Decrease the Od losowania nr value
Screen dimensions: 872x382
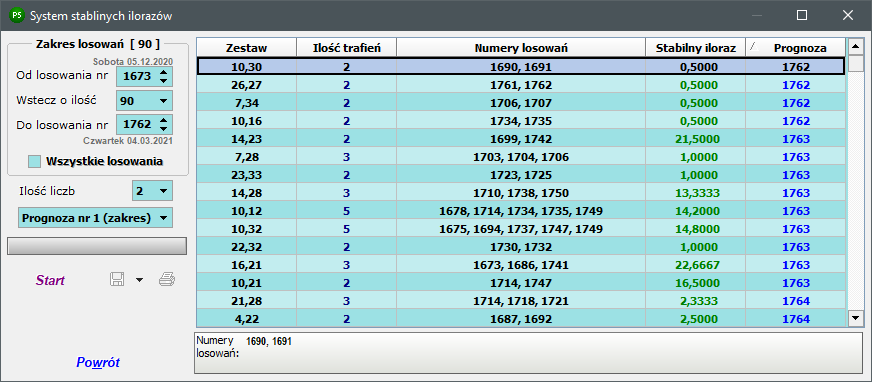pos(163,81)
